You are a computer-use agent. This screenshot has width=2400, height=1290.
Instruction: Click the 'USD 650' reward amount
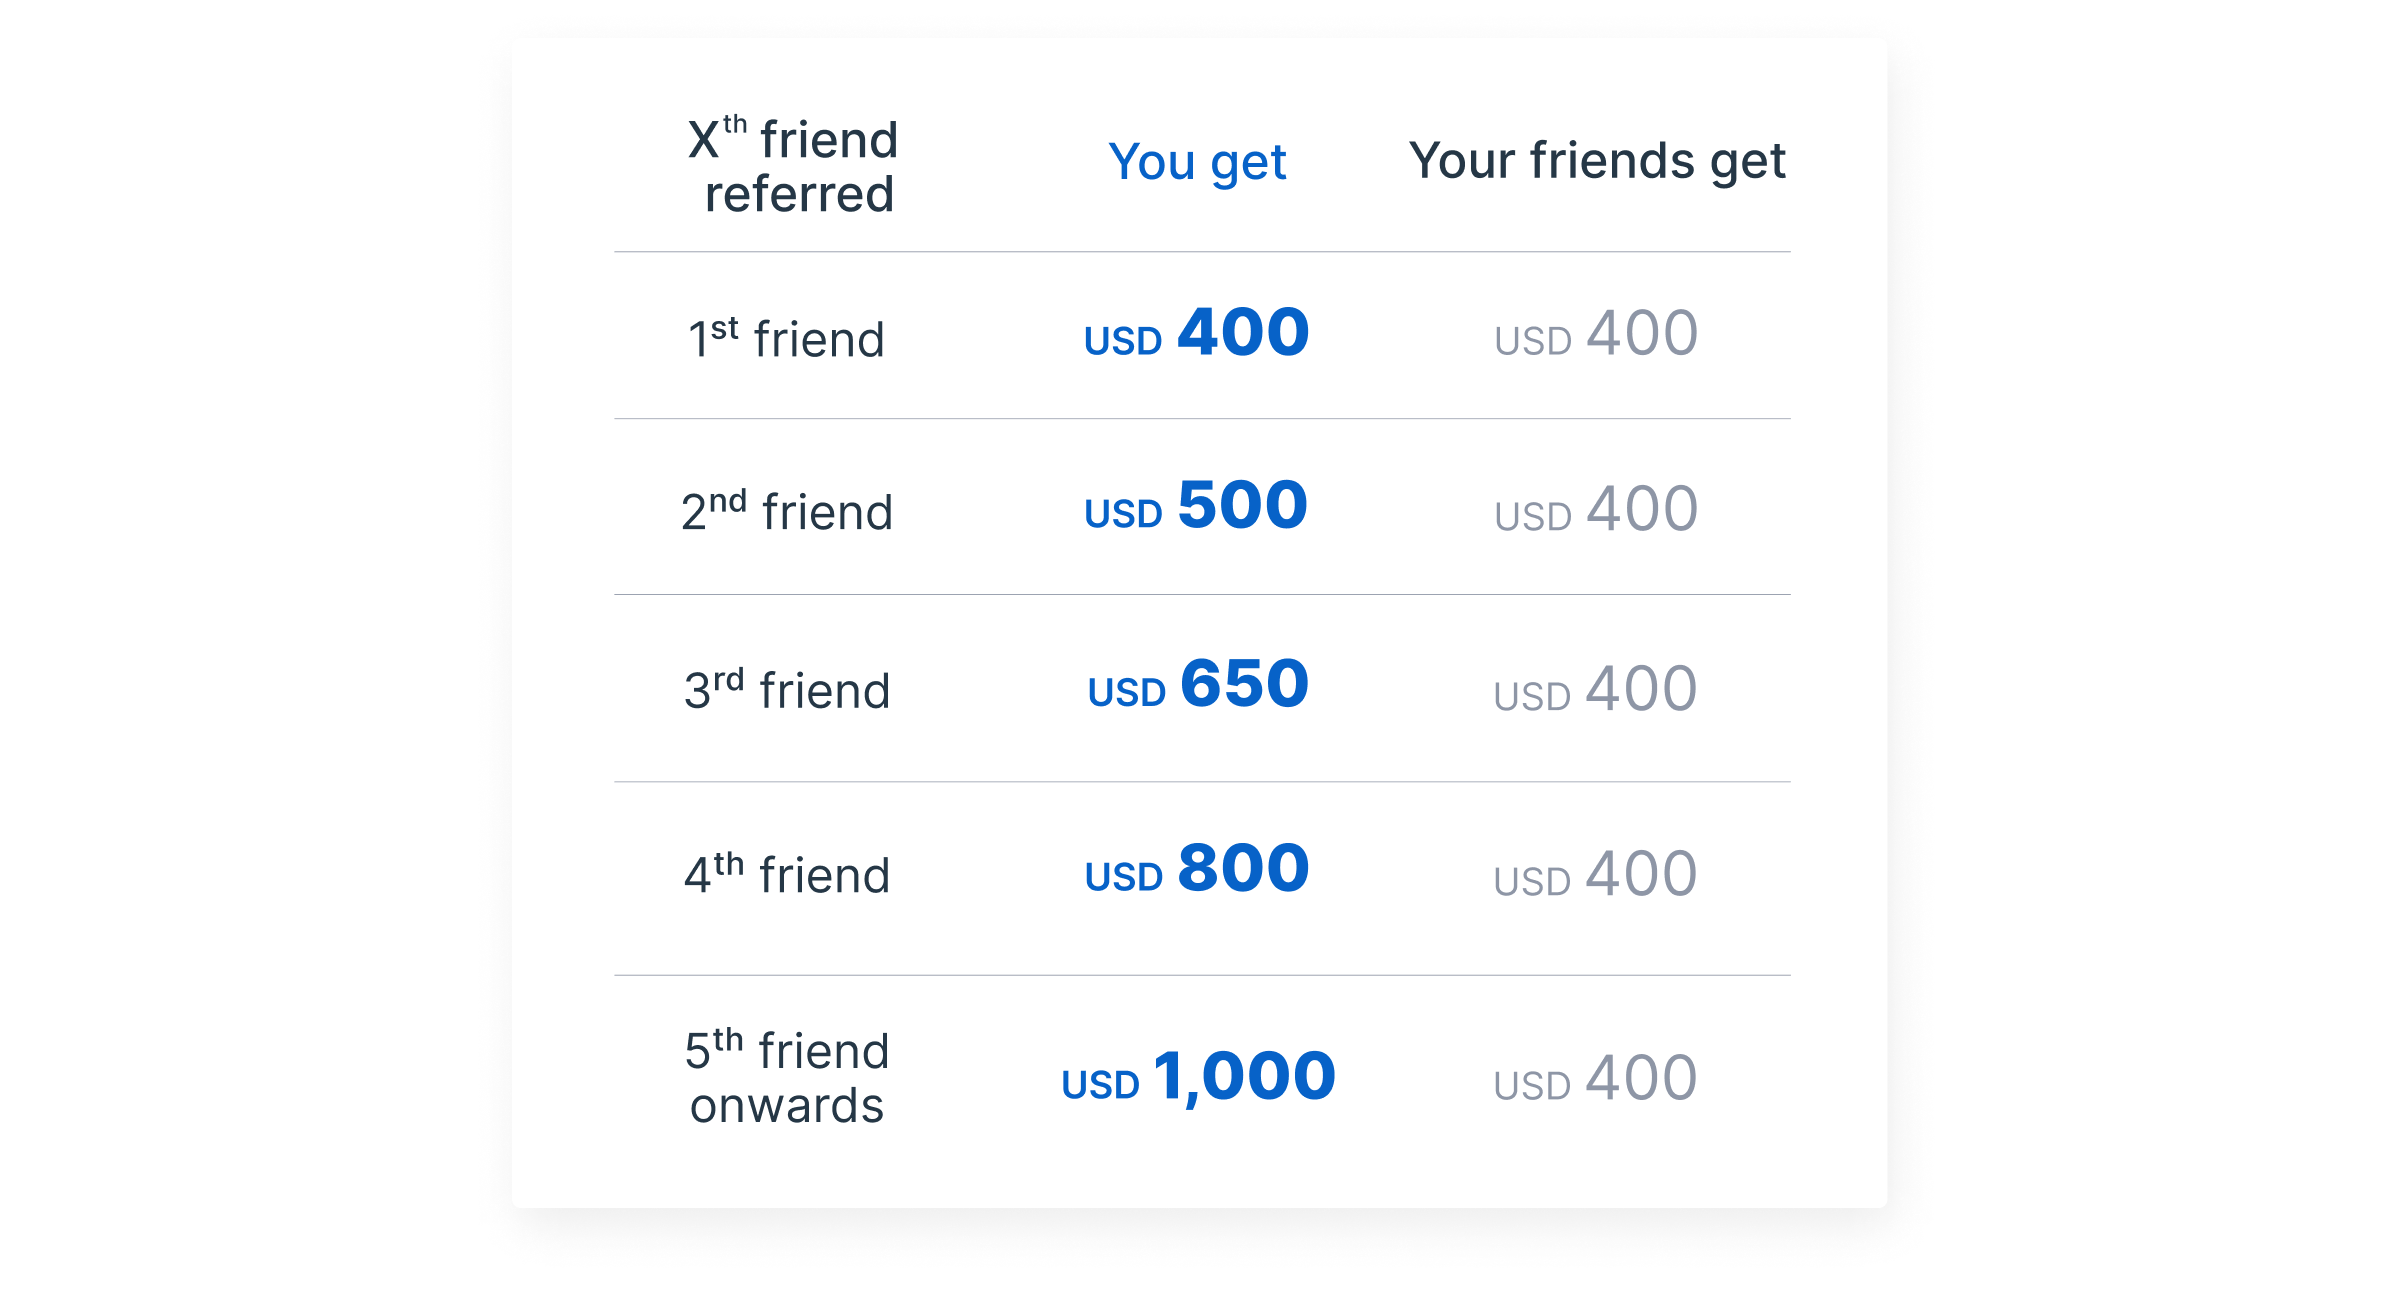click(x=1198, y=684)
